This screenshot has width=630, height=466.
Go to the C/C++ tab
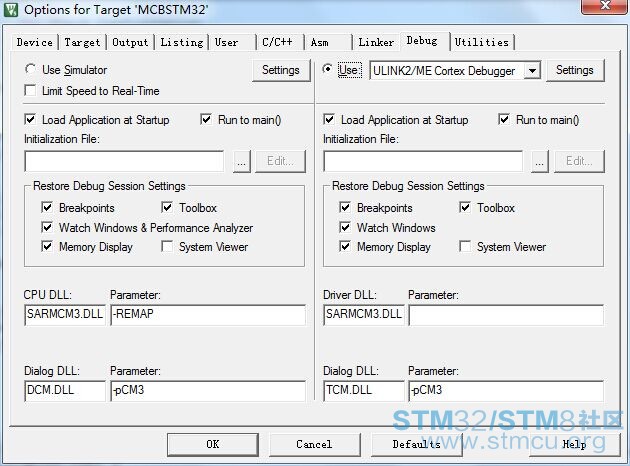click(x=280, y=42)
